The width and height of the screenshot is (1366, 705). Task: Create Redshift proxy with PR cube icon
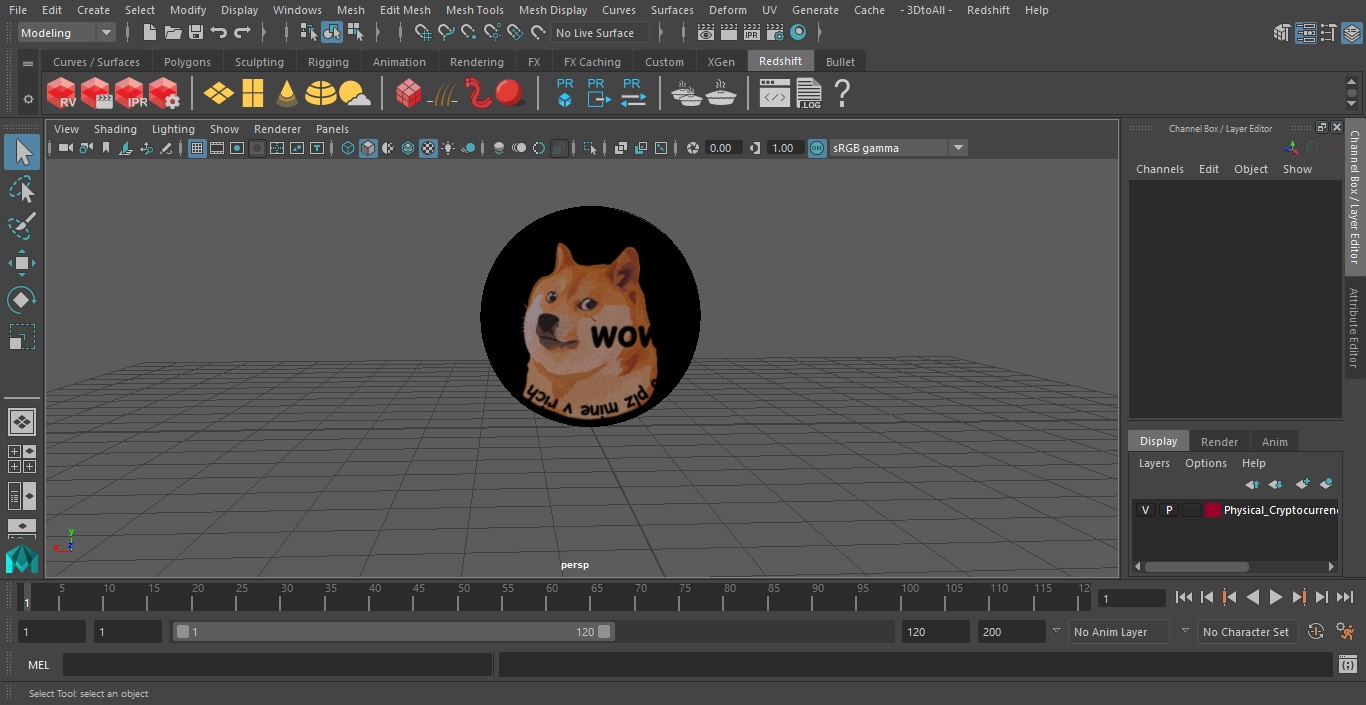point(565,93)
